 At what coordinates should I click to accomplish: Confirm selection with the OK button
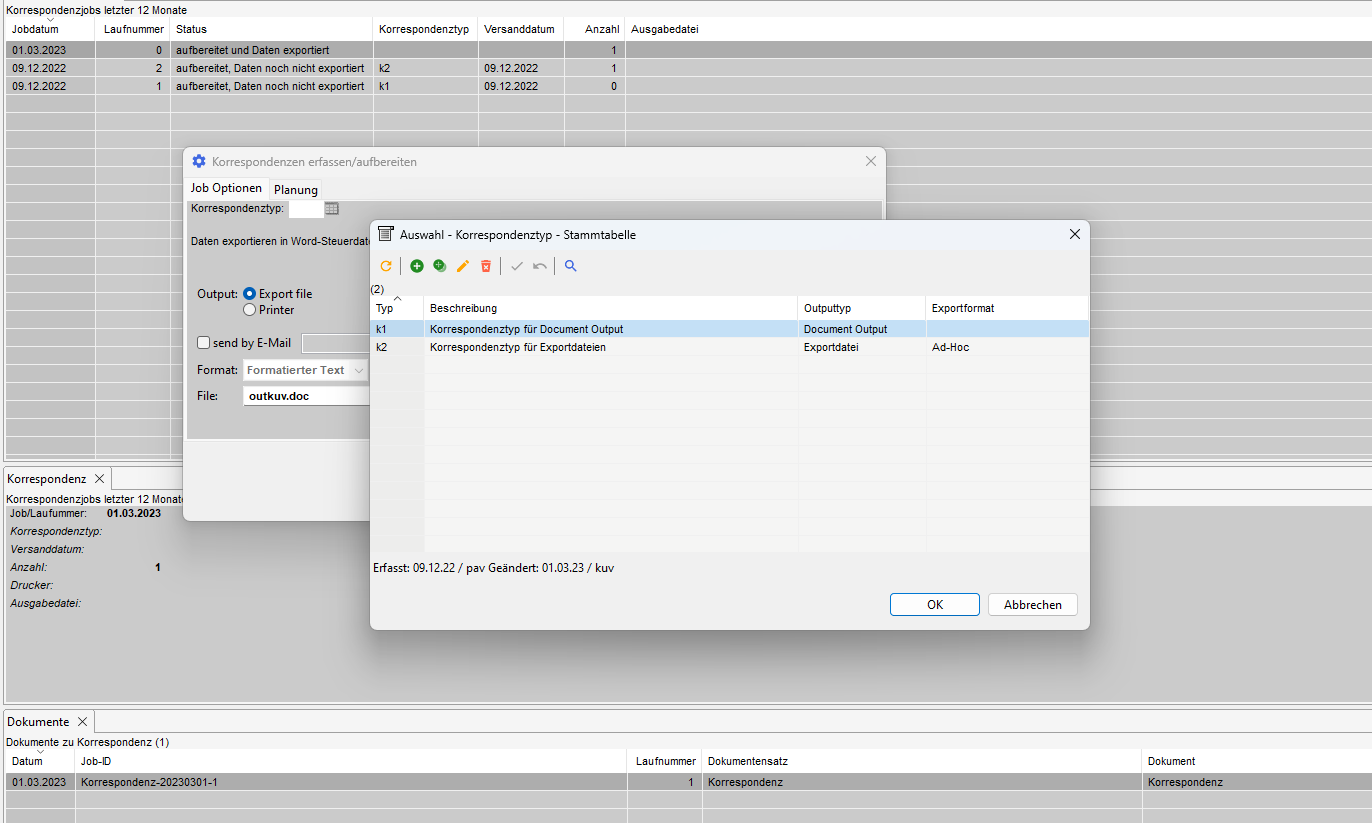(934, 604)
